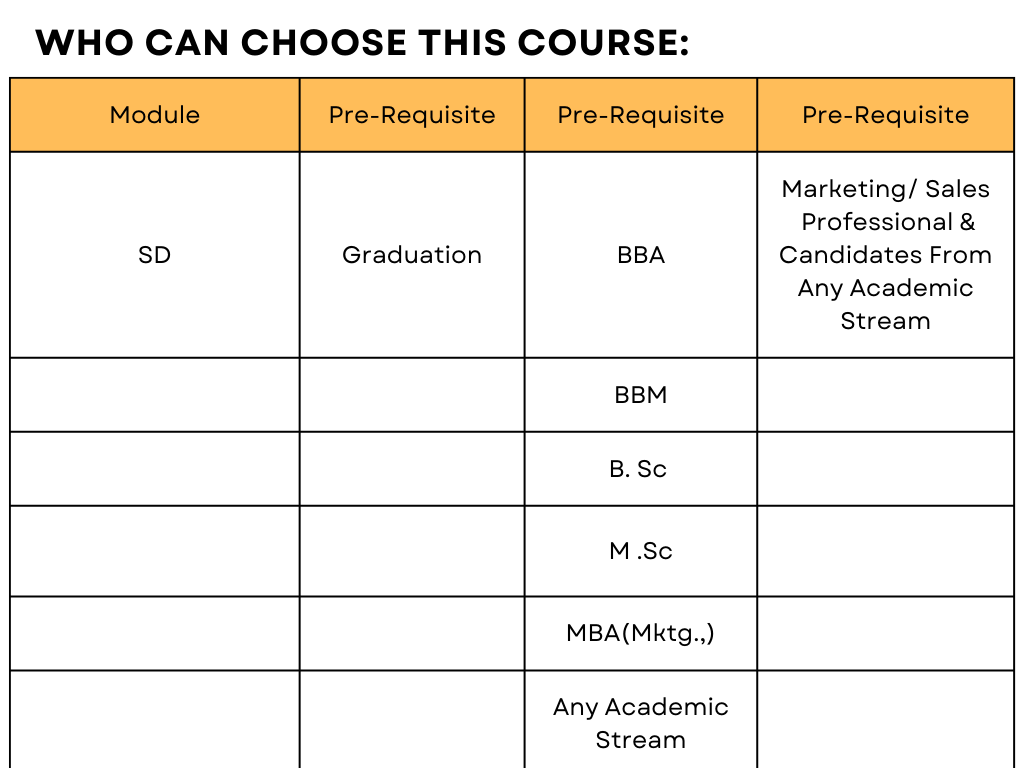
Task: Click the first Pre-Requisite header above Graduation
Action: pyautogui.click(x=412, y=115)
